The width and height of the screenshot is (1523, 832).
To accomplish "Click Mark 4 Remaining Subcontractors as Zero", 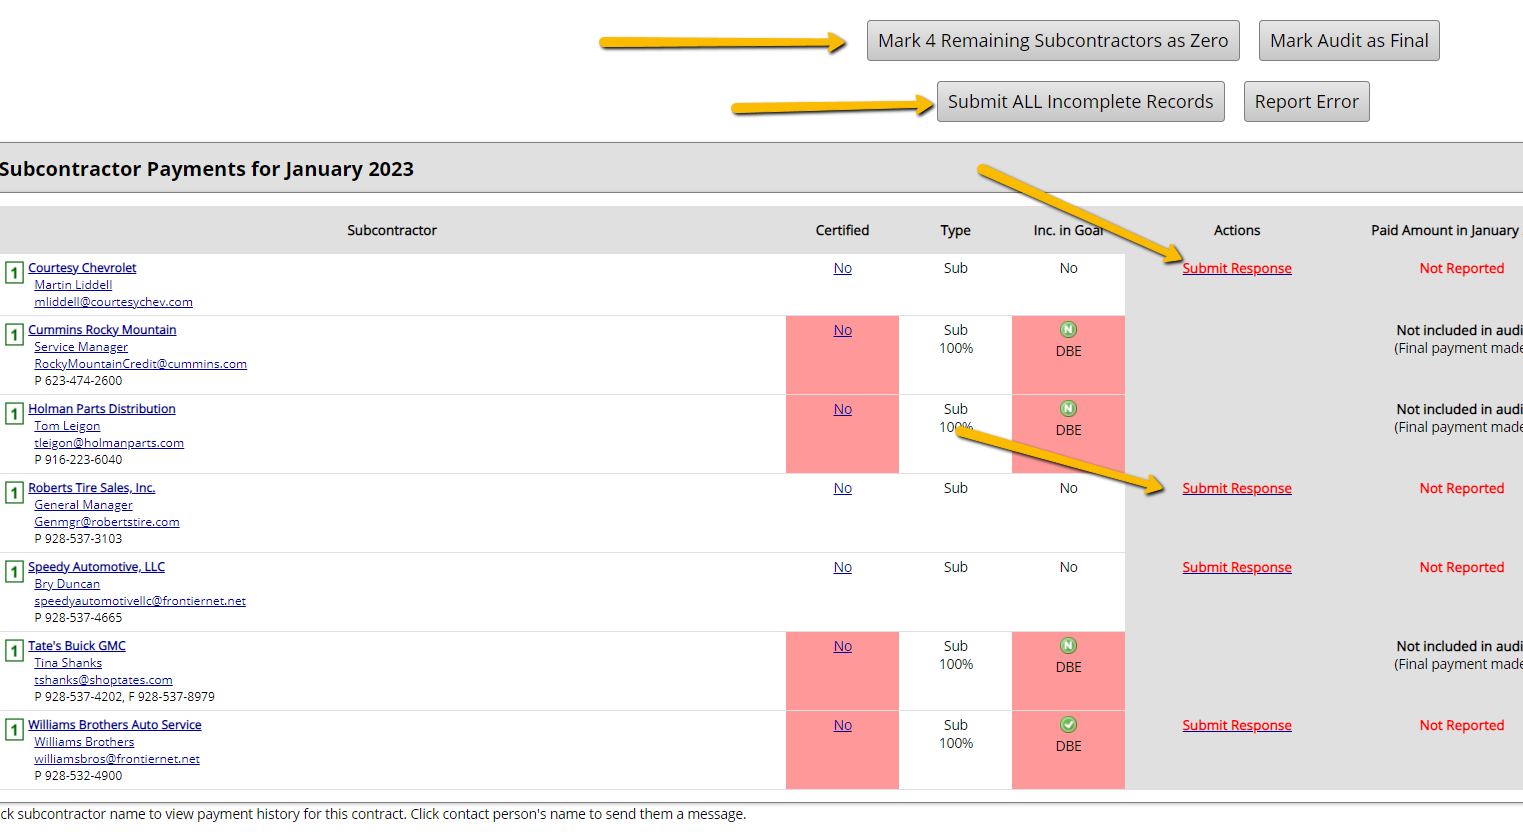I will [x=1052, y=40].
